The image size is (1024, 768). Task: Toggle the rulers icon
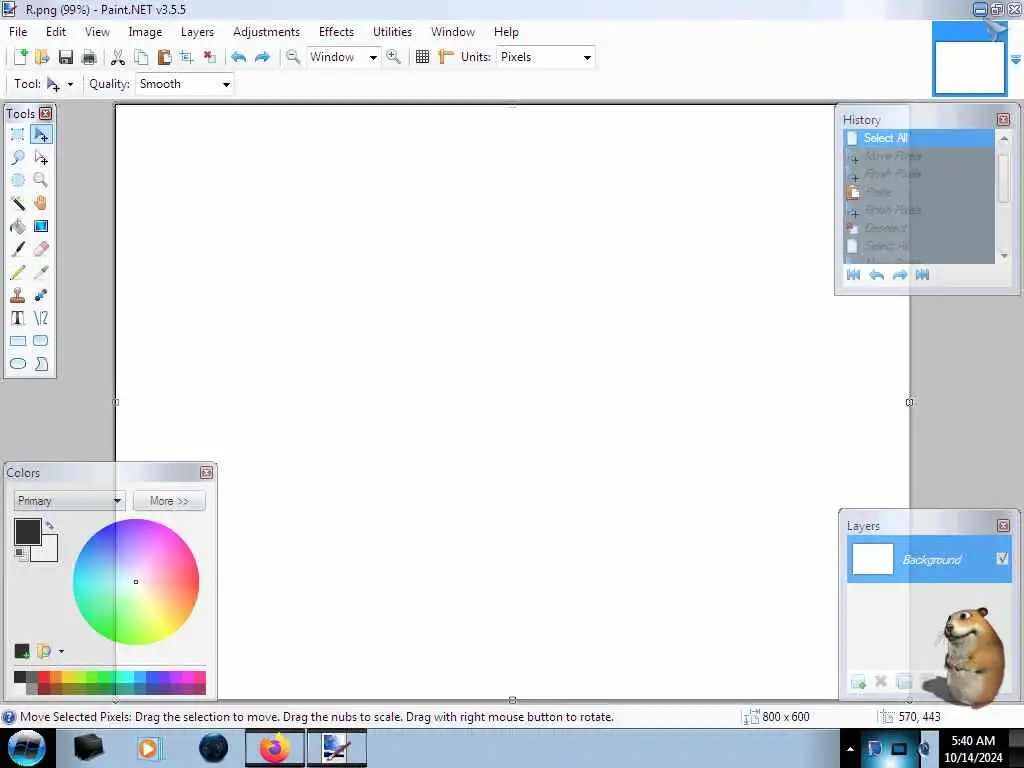point(445,57)
